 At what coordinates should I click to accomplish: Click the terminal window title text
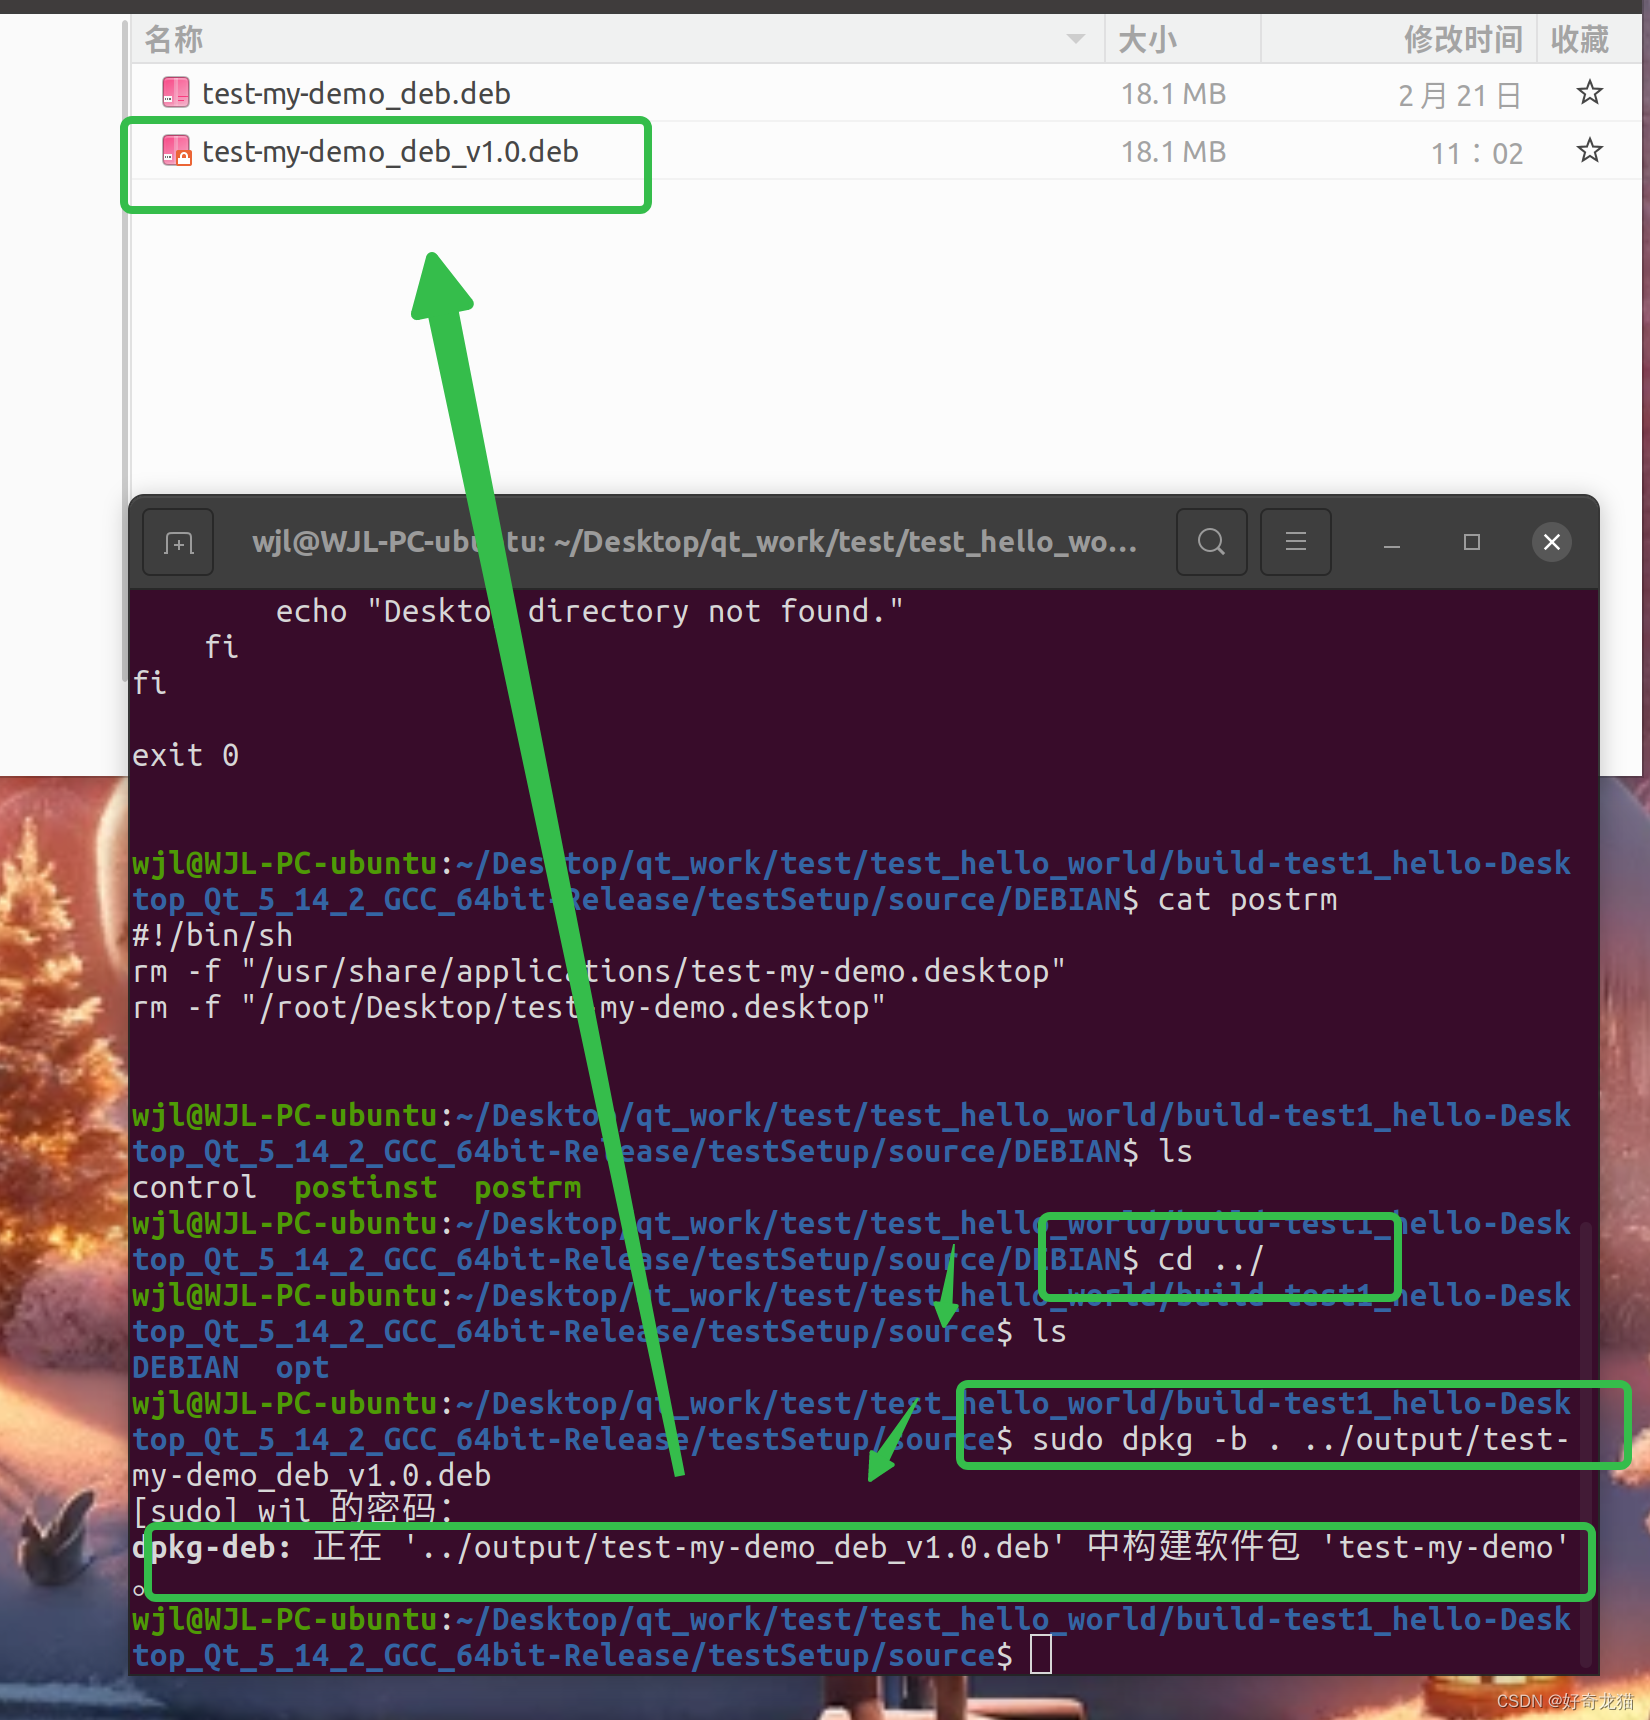tap(694, 542)
